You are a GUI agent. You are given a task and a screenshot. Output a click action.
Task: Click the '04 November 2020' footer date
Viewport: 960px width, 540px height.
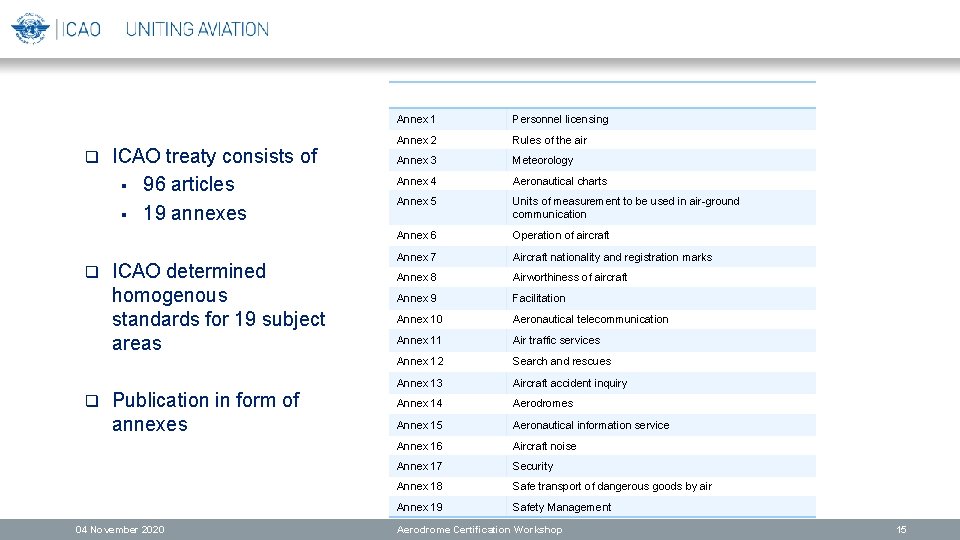(120, 530)
